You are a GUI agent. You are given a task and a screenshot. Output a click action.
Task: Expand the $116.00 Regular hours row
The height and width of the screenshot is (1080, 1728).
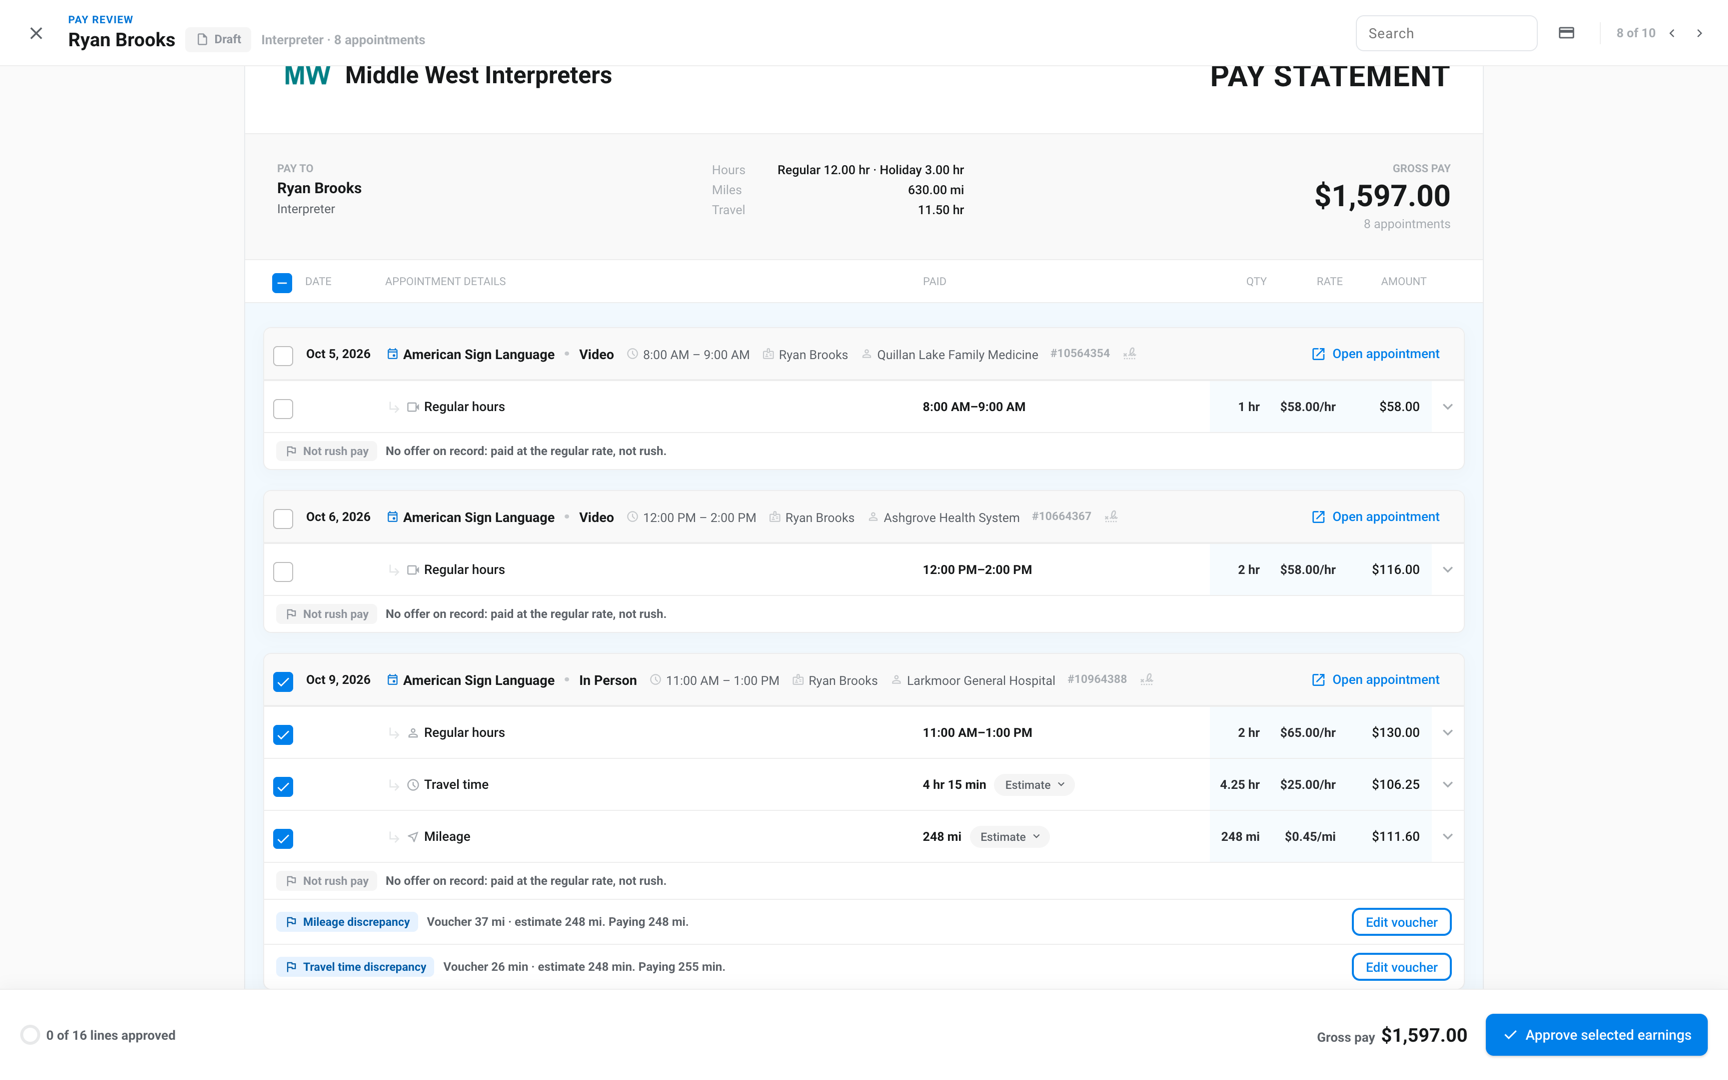[x=1447, y=570]
